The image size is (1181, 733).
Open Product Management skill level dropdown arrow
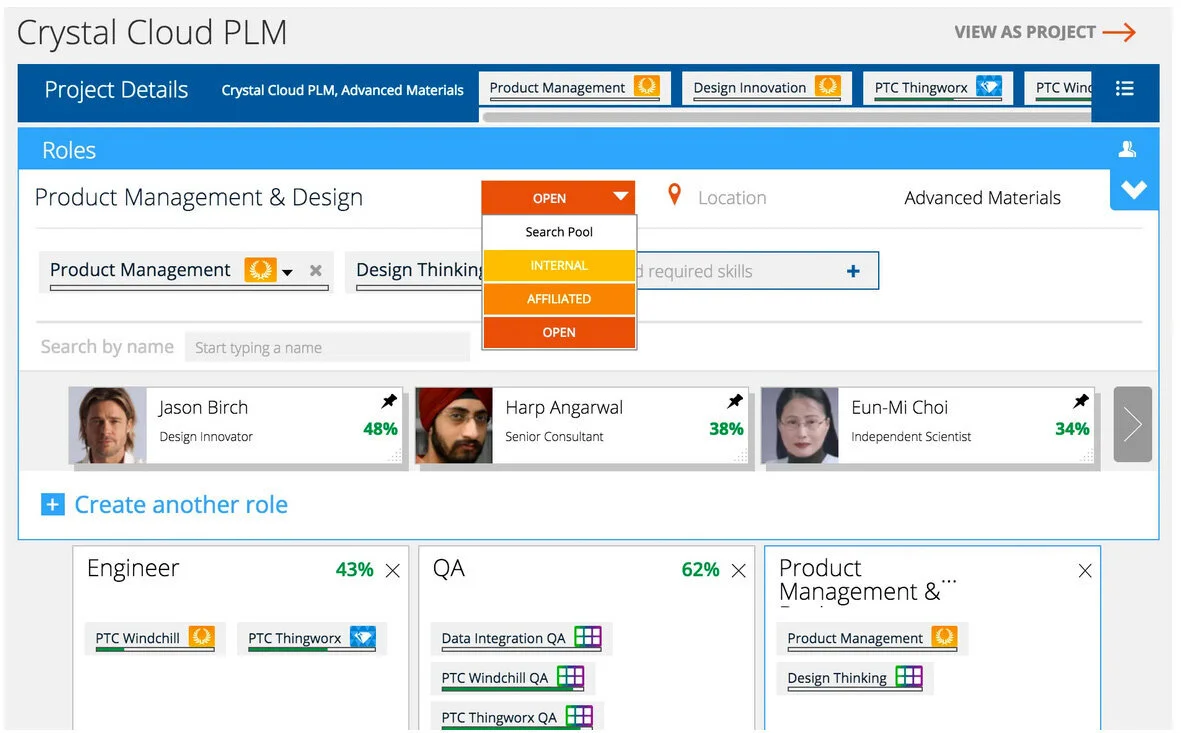pyautogui.click(x=287, y=272)
